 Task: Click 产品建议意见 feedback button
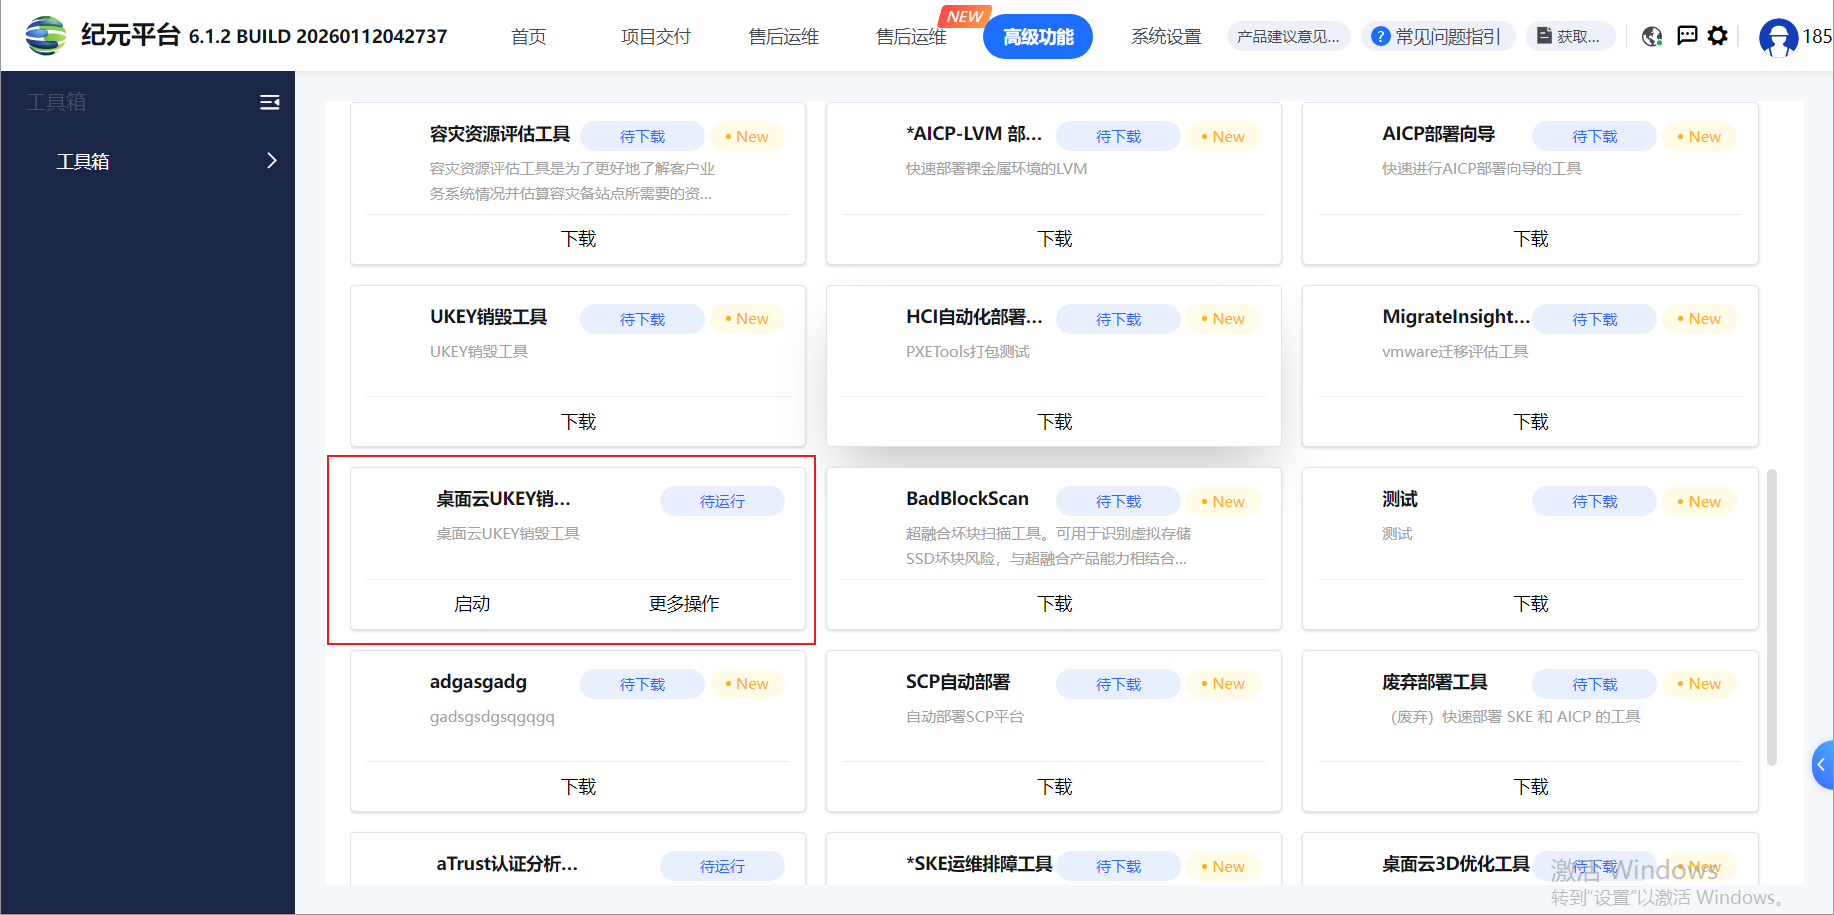(x=1288, y=37)
